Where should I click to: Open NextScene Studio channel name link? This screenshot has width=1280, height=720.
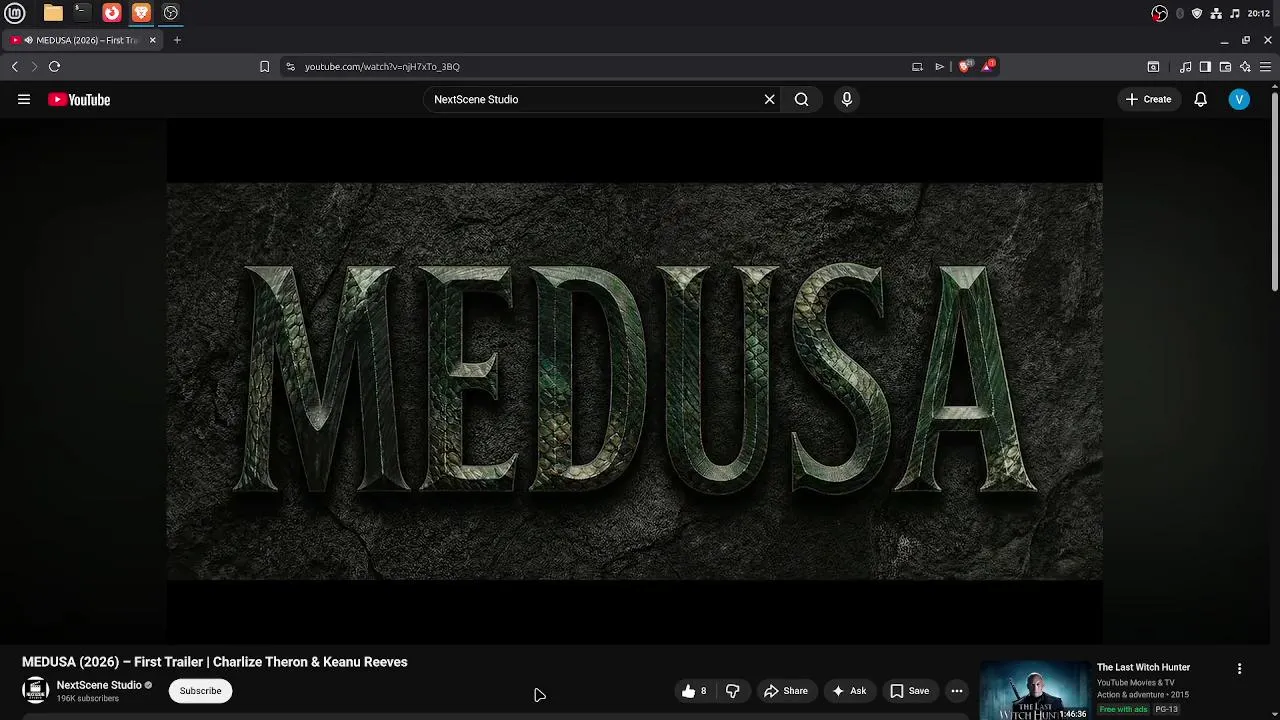click(99, 685)
